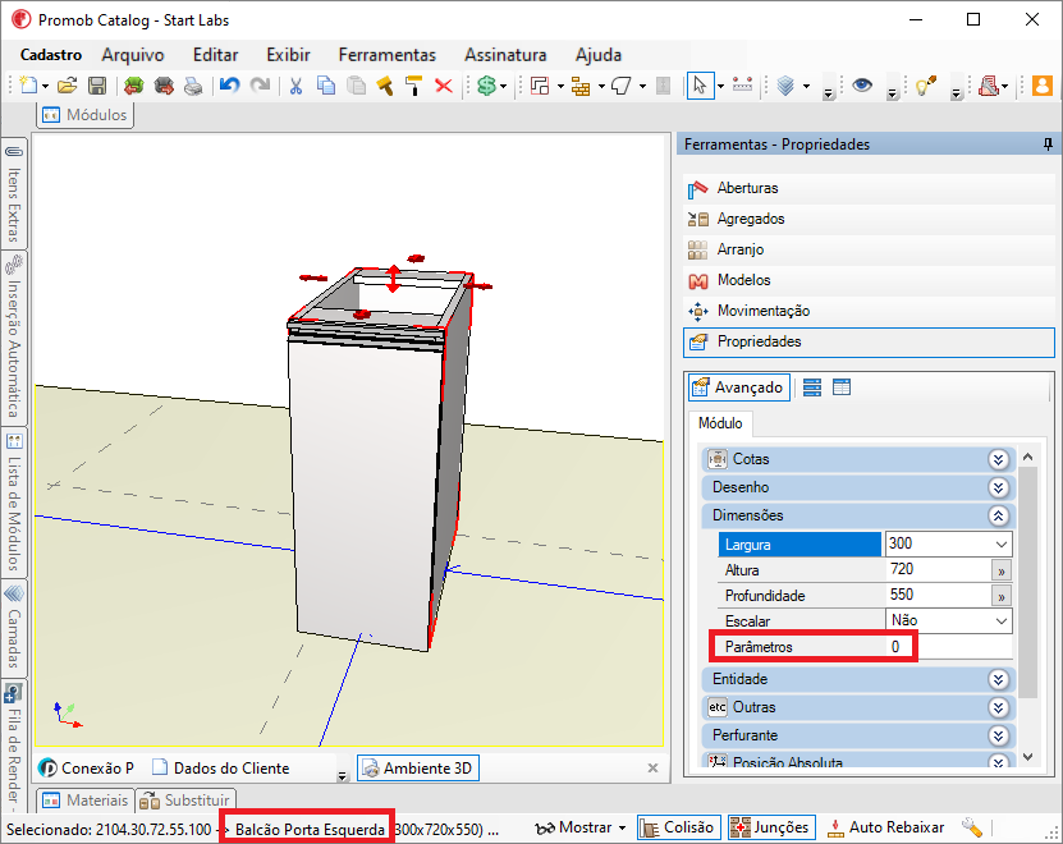Activate the arrow selection tool

point(700,85)
